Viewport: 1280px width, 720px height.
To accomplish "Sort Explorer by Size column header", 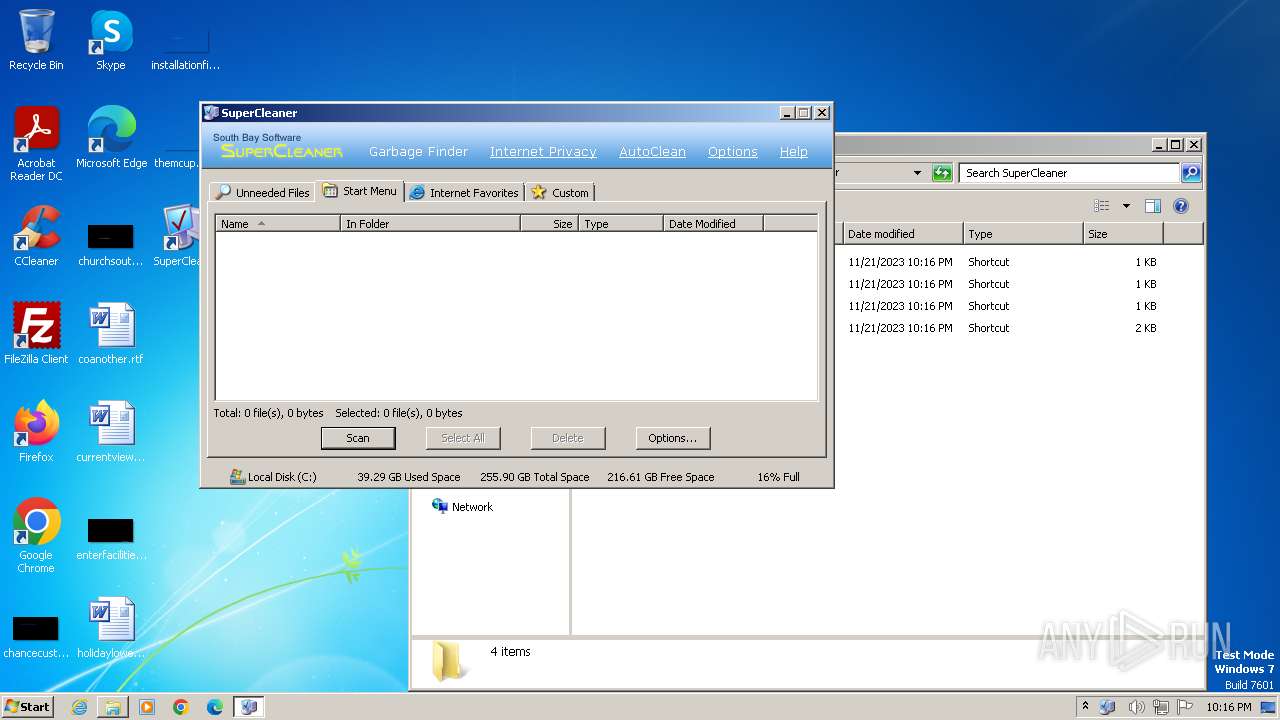I will (1123, 234).
